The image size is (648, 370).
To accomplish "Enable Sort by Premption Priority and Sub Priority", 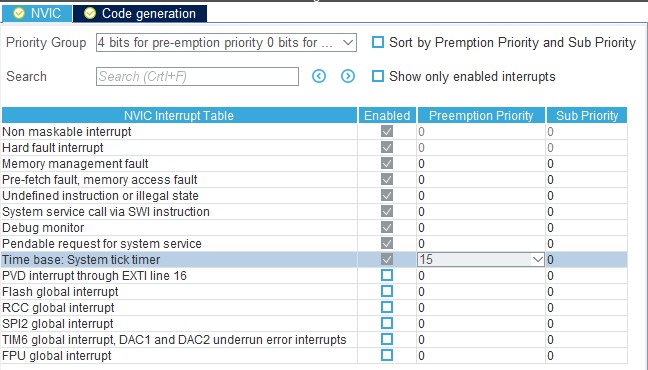I will 378,42.
